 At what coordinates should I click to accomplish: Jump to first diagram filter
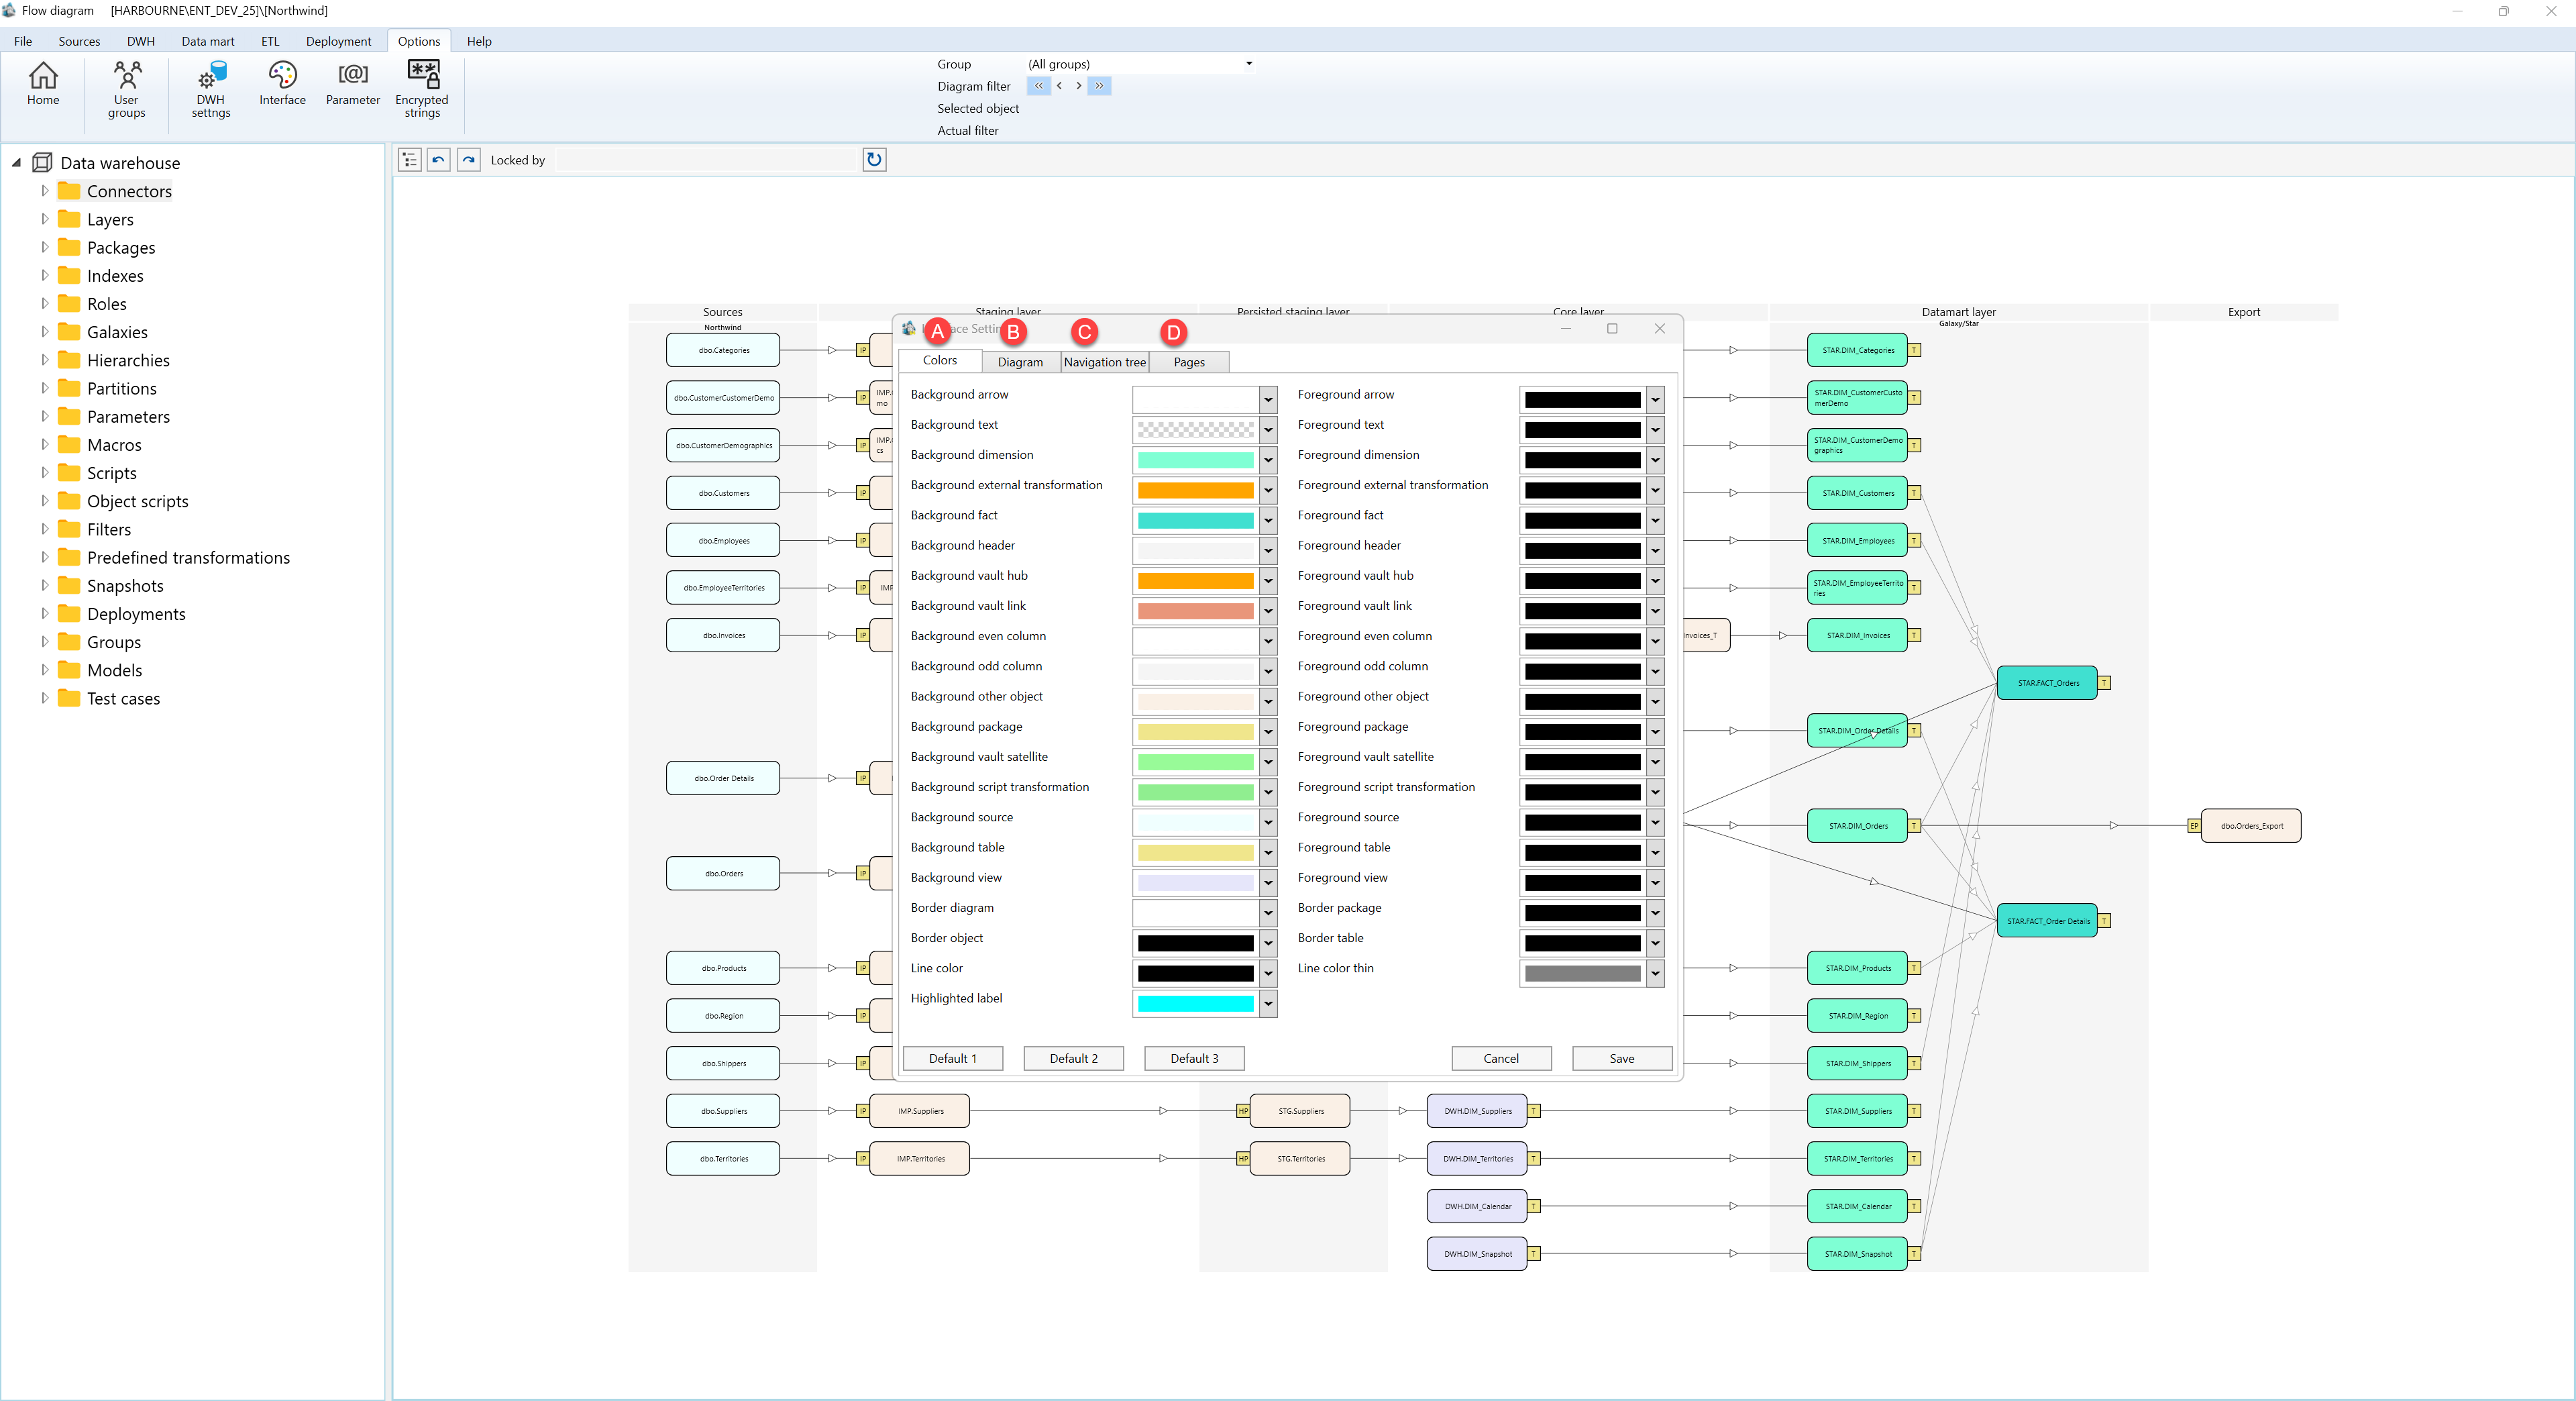[1039, 86]
